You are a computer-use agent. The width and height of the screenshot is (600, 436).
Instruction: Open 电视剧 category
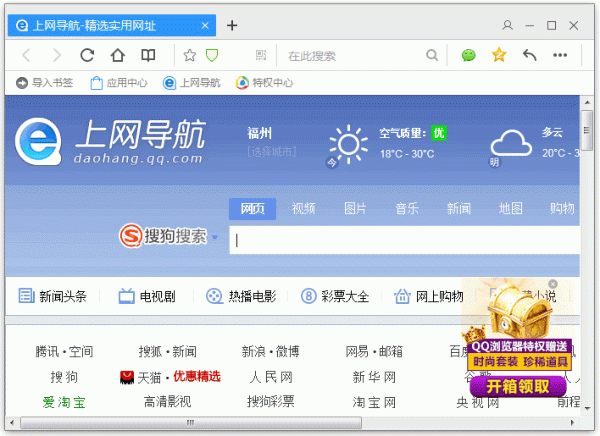click(147, 296)
